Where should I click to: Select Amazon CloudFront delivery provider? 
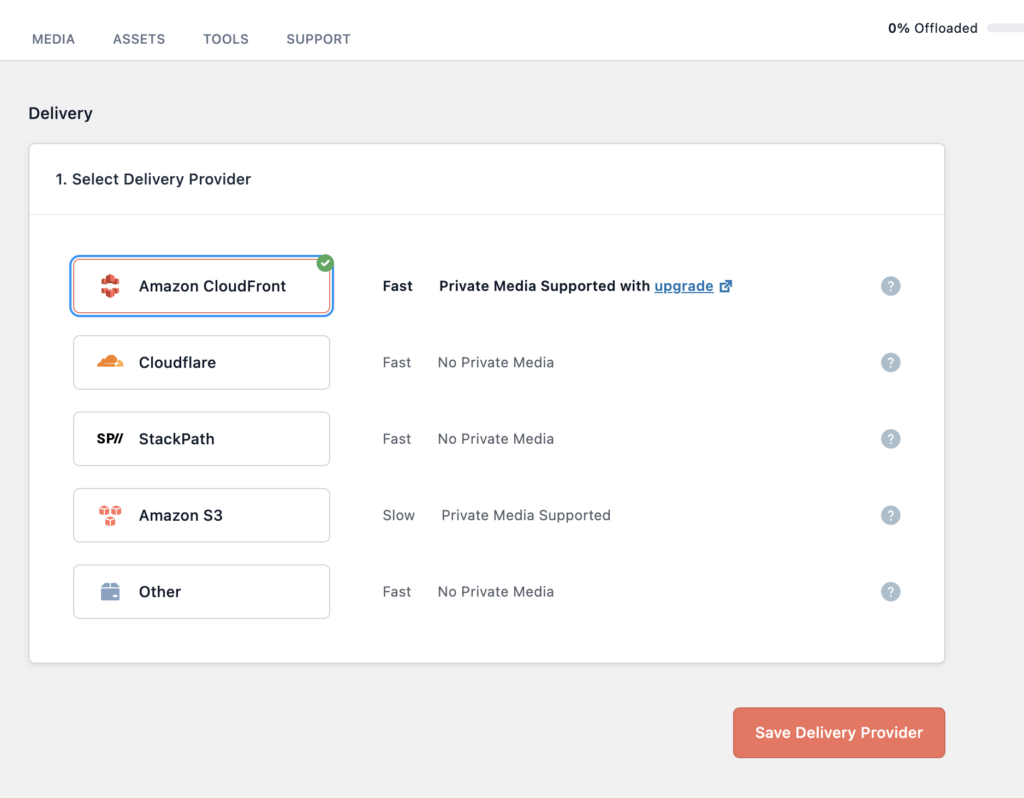201,286
